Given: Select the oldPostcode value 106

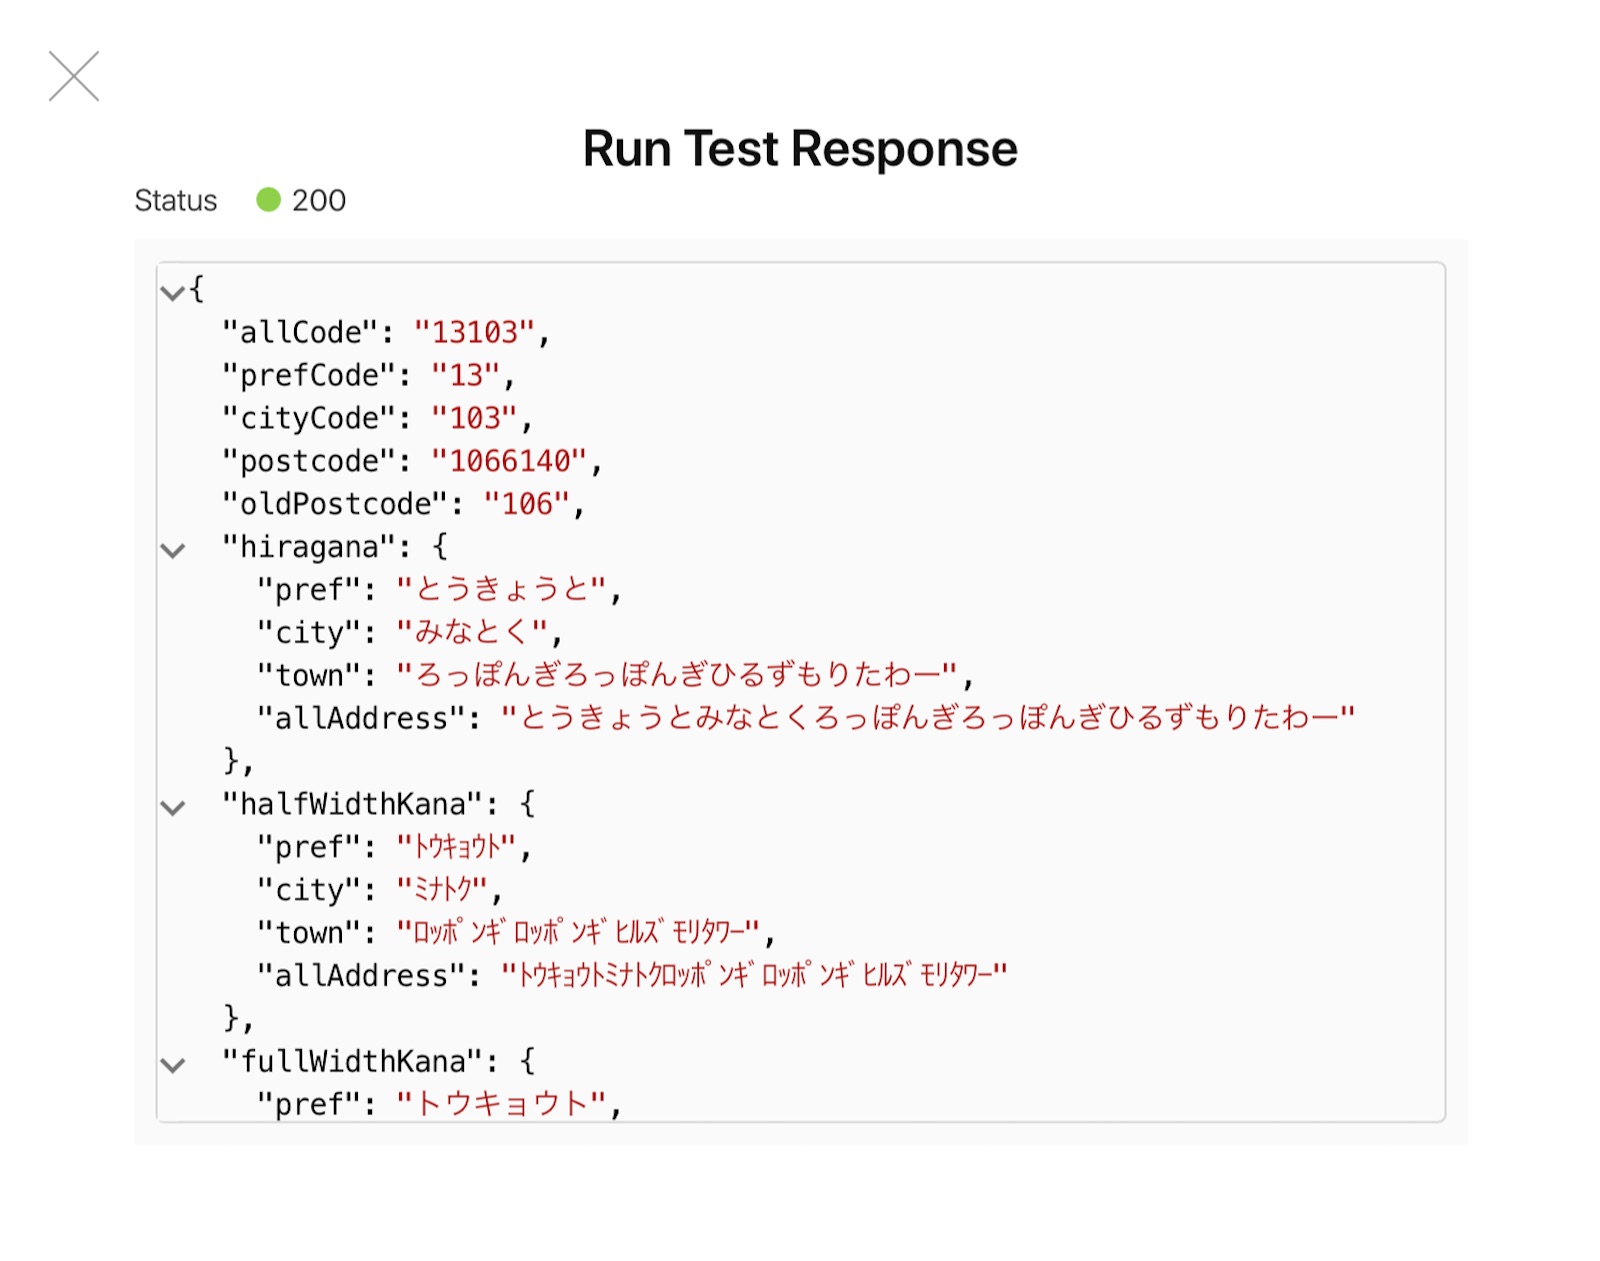Looking at the screenshot, I should 528,503.
